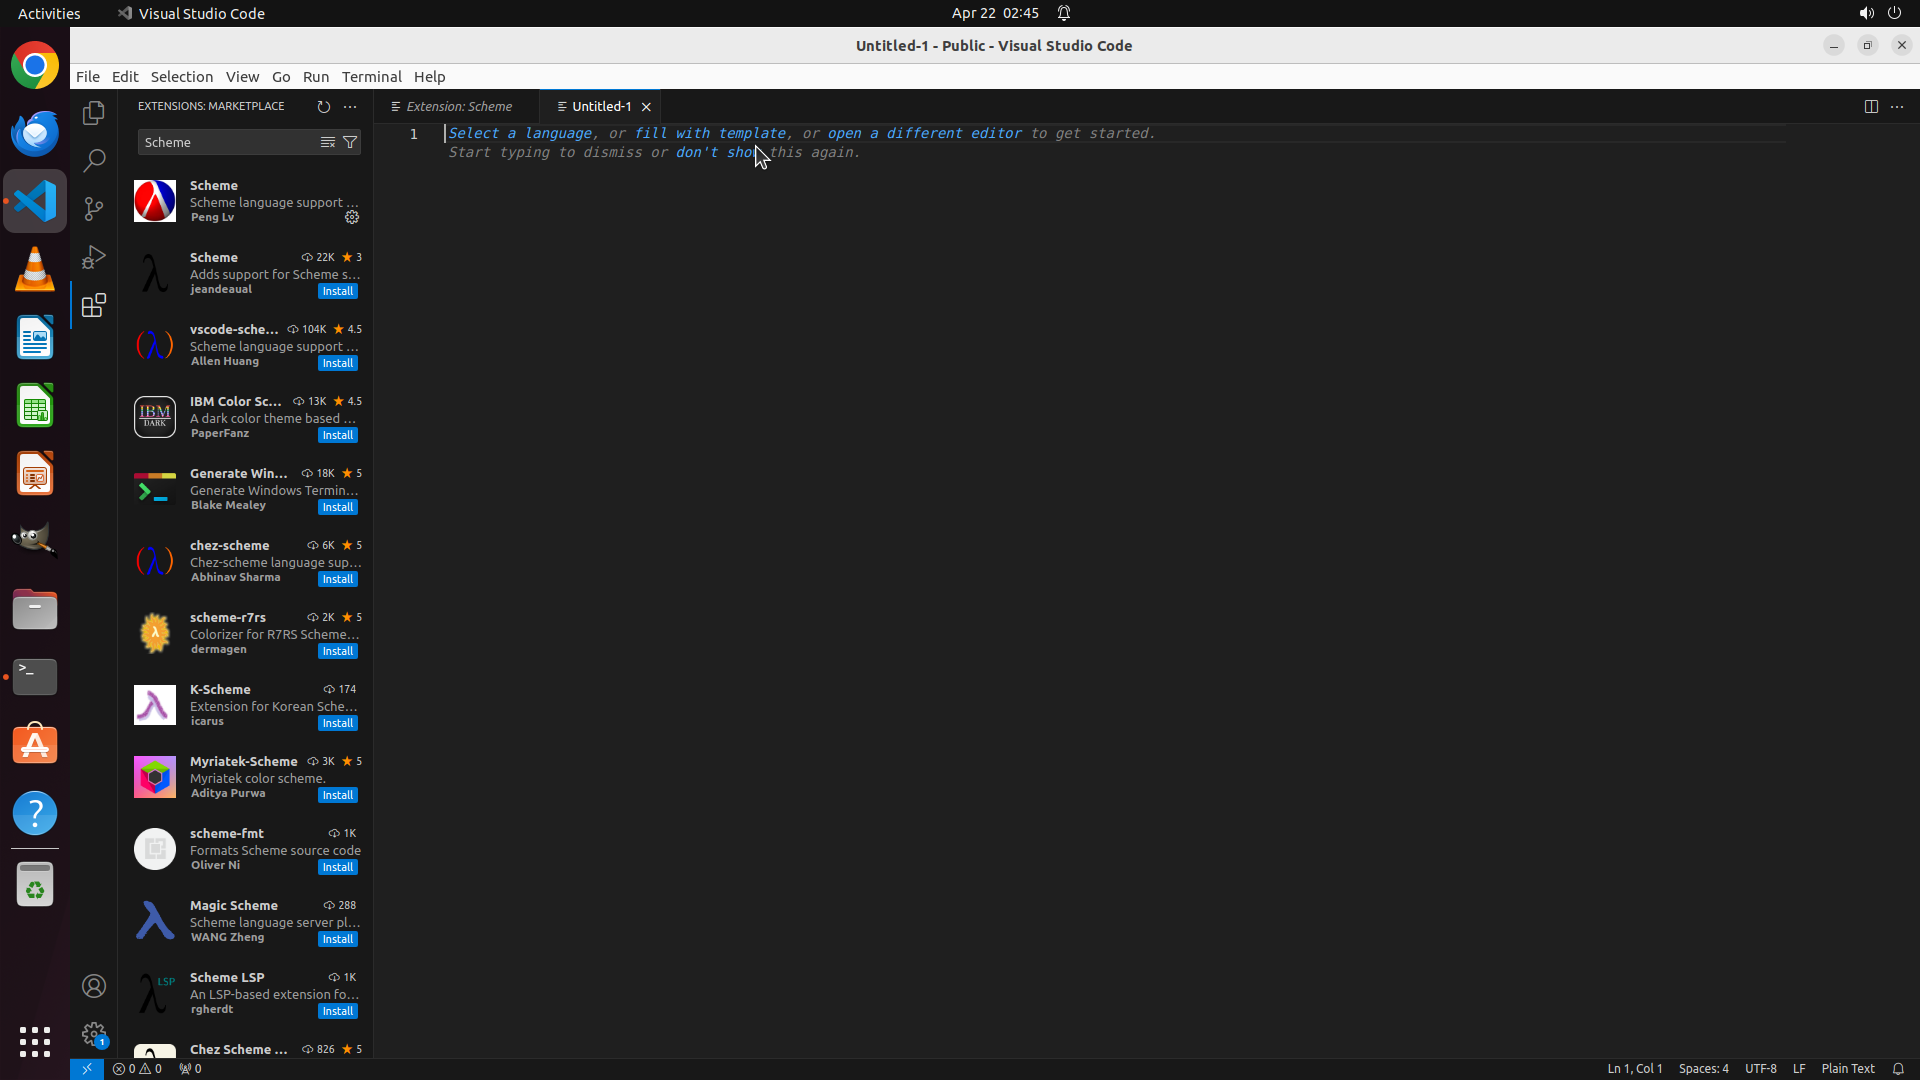The width and height of the screenshot is (1920, 1080).
Task: Open the Accounts icon in activity bar
Action: pos(94,986)
